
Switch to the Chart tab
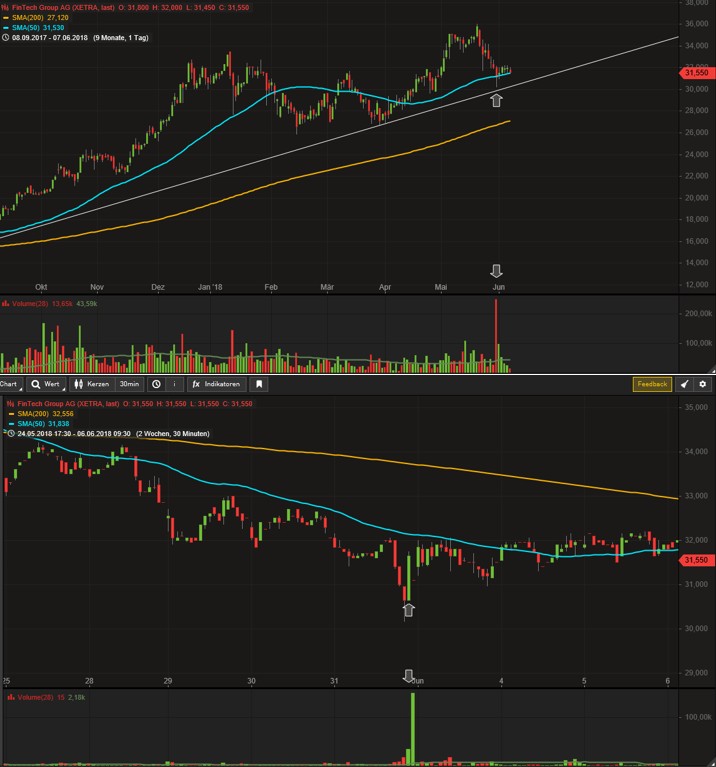click(10, 384)
